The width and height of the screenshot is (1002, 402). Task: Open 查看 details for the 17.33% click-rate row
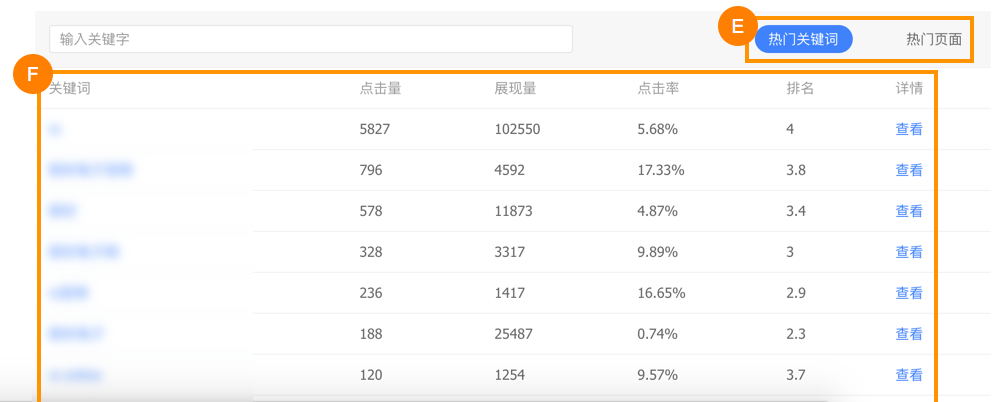coord(908,170)
